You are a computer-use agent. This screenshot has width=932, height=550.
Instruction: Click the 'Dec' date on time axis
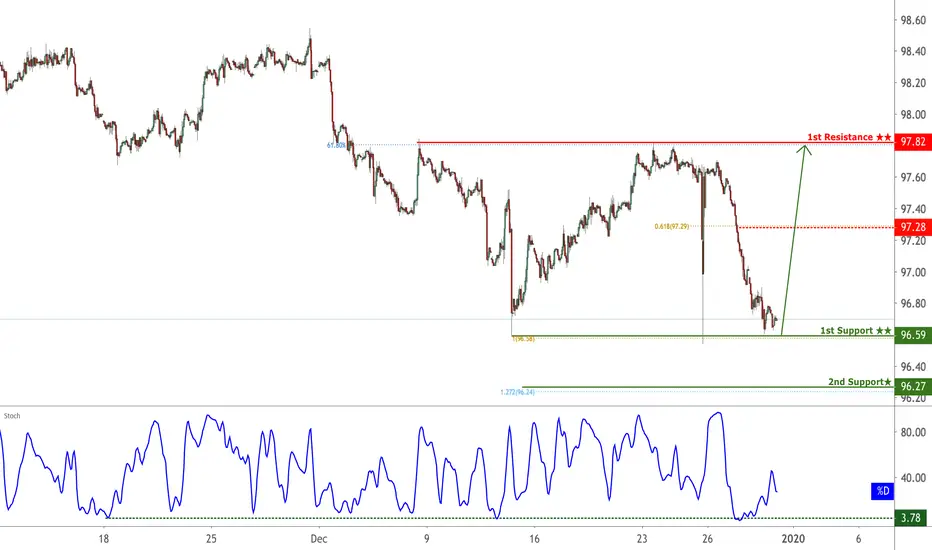(319, 539)
